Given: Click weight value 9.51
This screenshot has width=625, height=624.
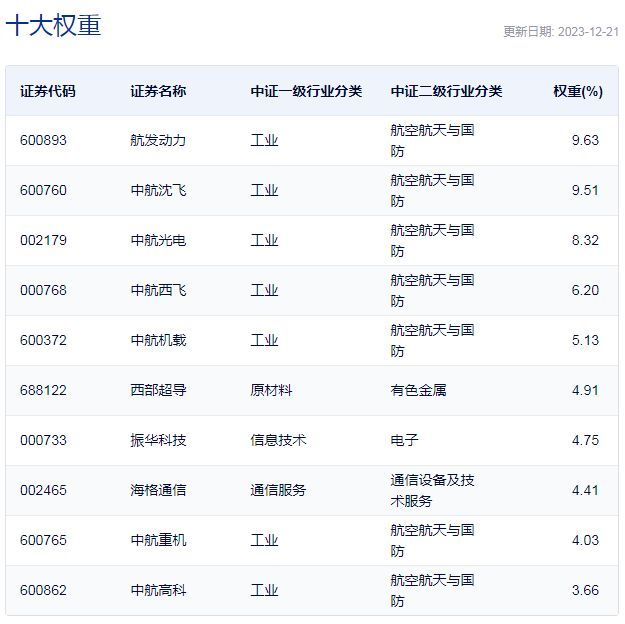Looking at the screenshot, I should point(585,190).
